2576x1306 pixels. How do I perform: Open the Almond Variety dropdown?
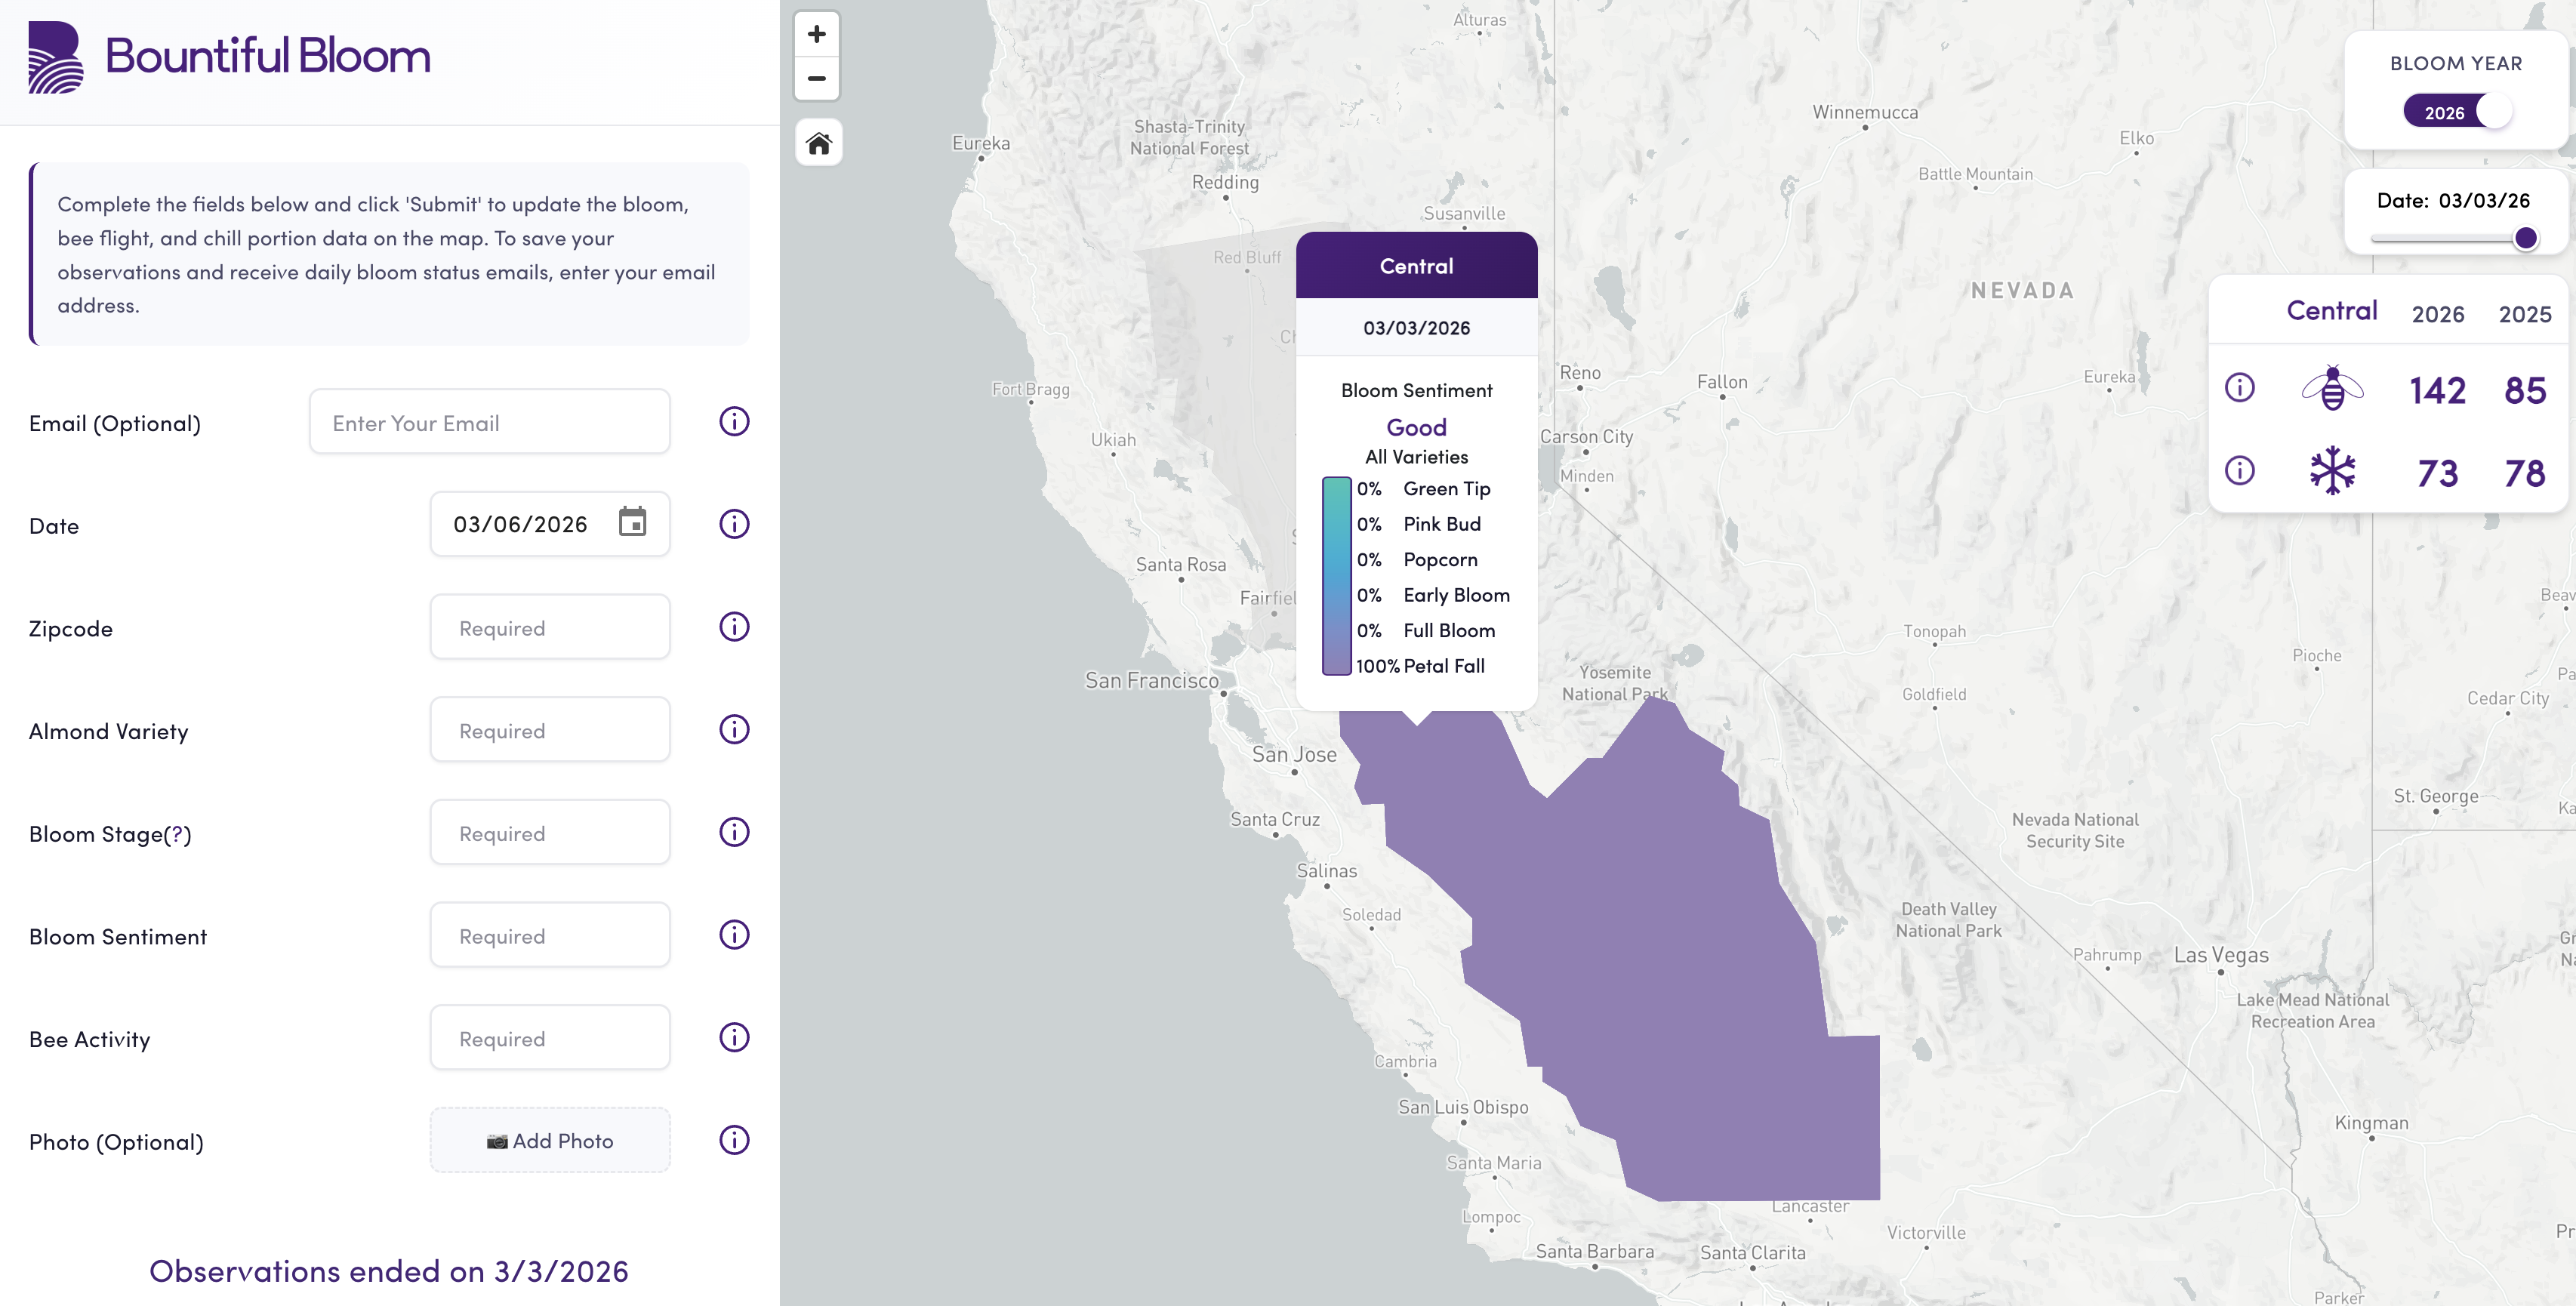click(550, 730)
